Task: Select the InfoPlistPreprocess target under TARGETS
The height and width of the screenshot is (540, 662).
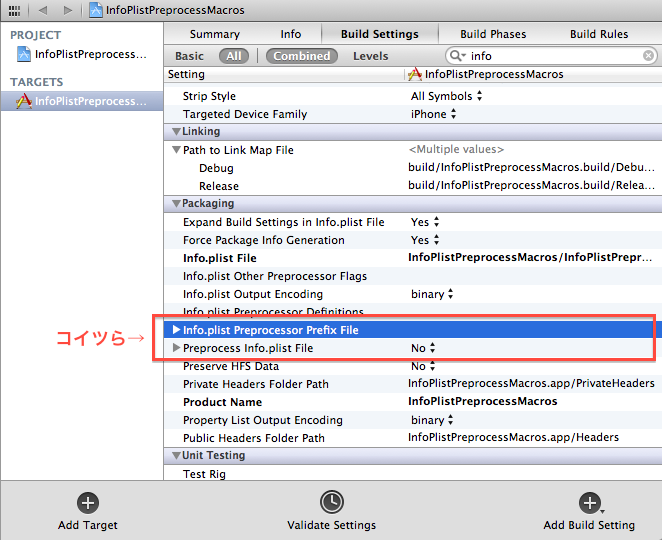Action: [x=82, y=101]
